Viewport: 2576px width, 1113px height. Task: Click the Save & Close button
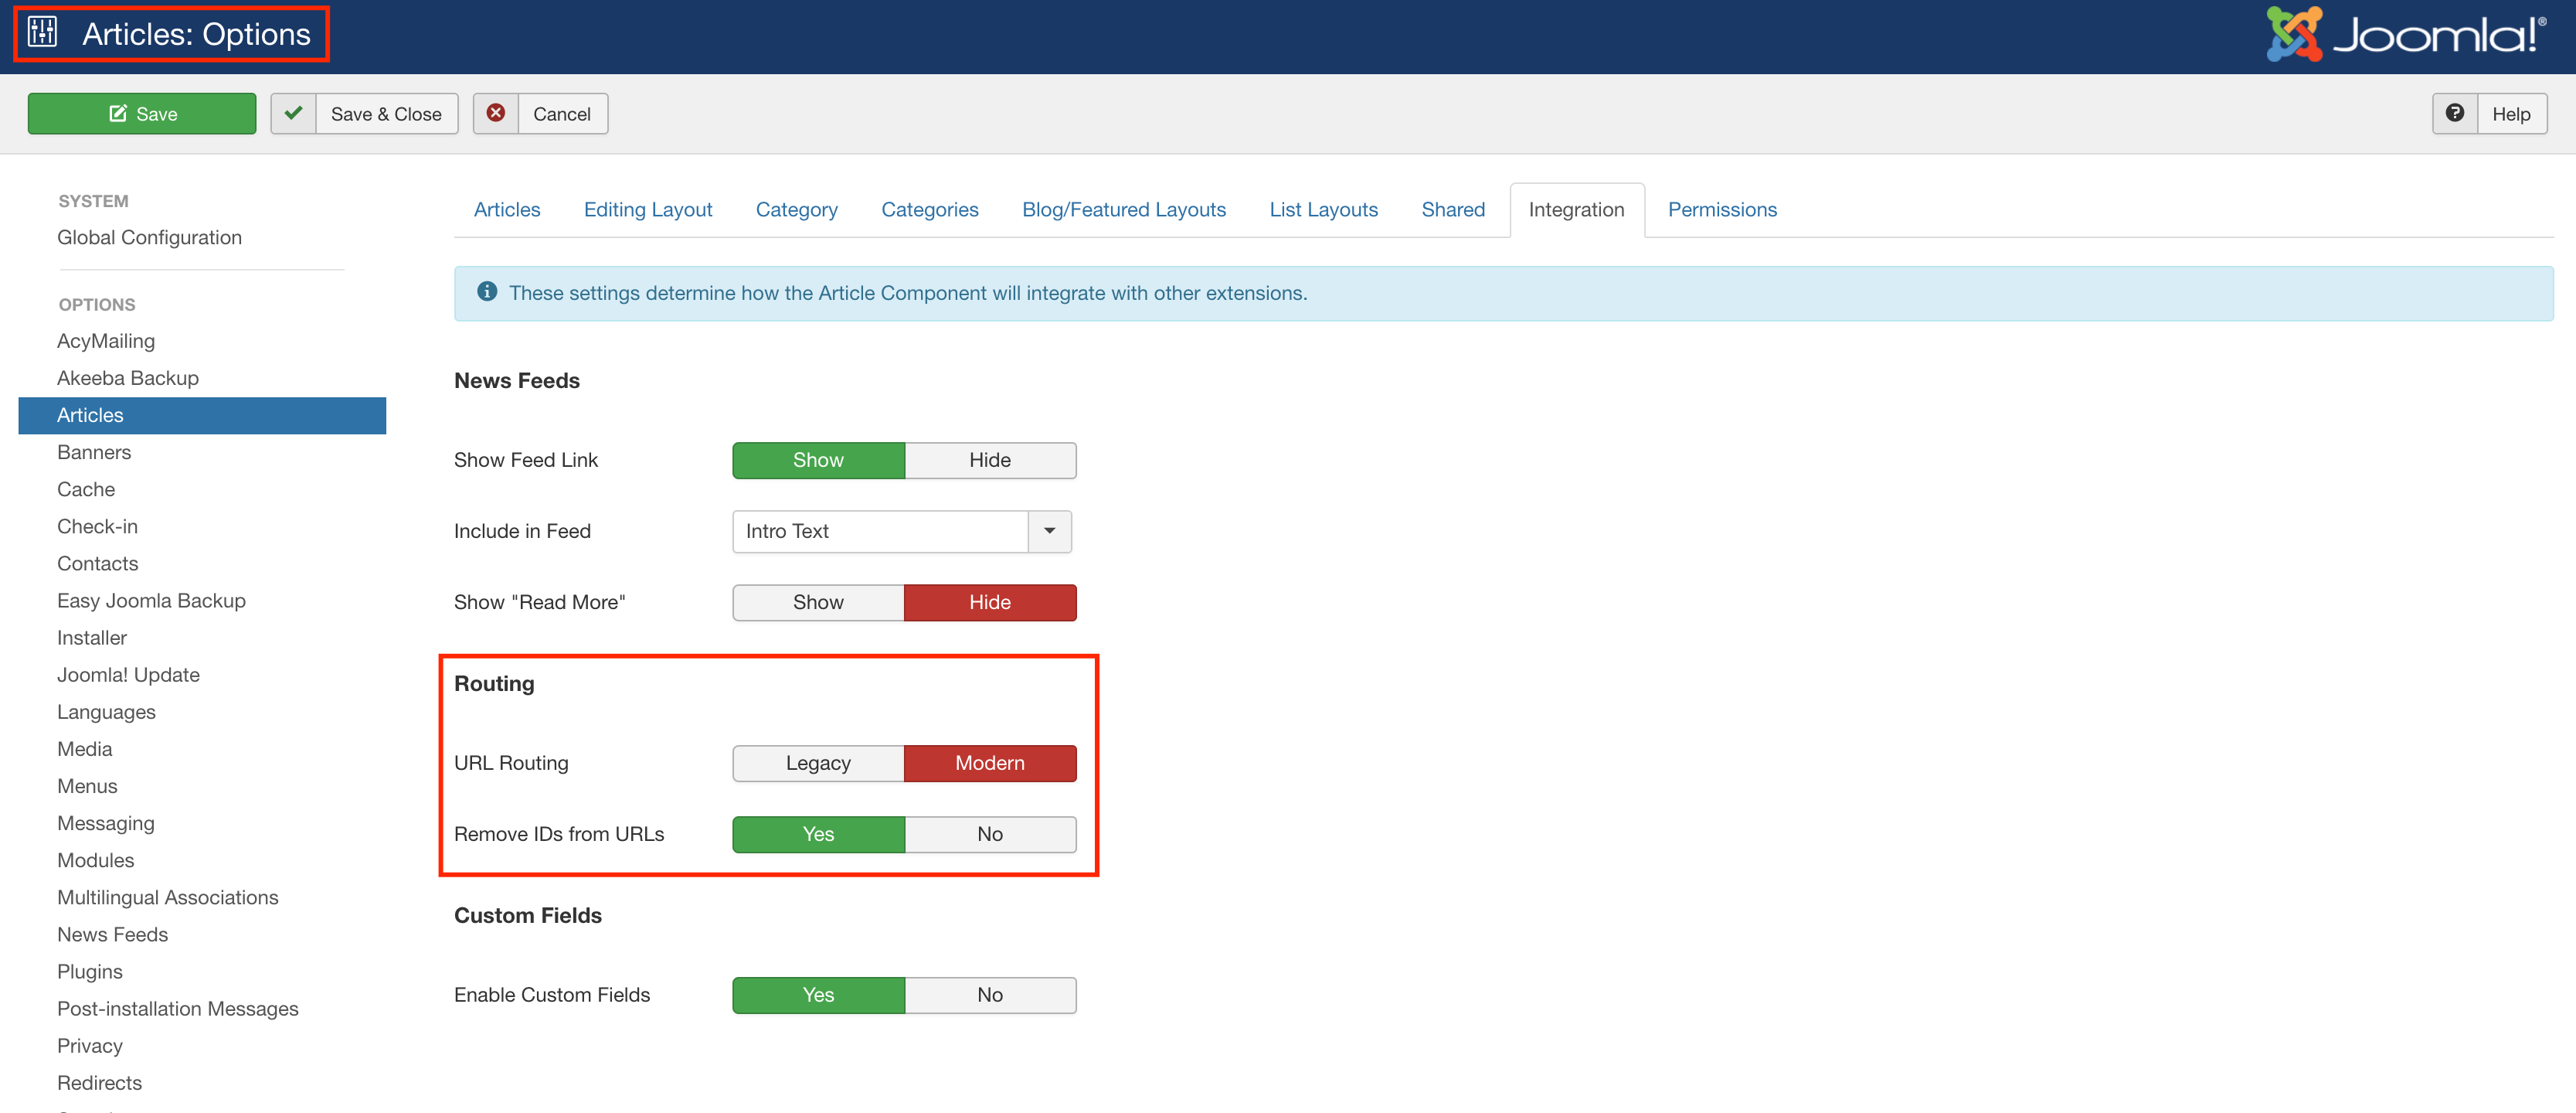point(385,114)
